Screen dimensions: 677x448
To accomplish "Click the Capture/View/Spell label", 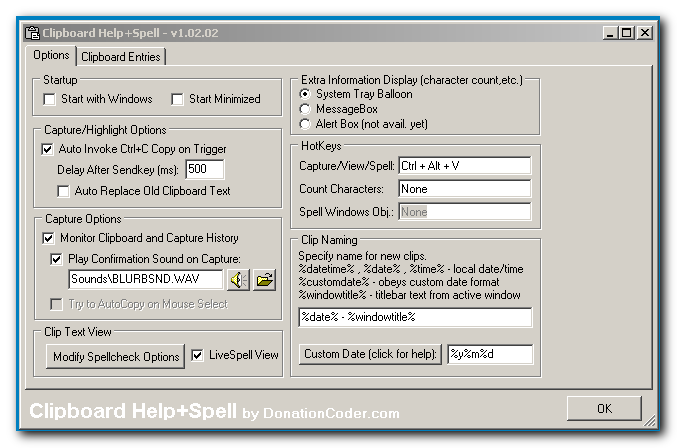I will coord(347,166).
